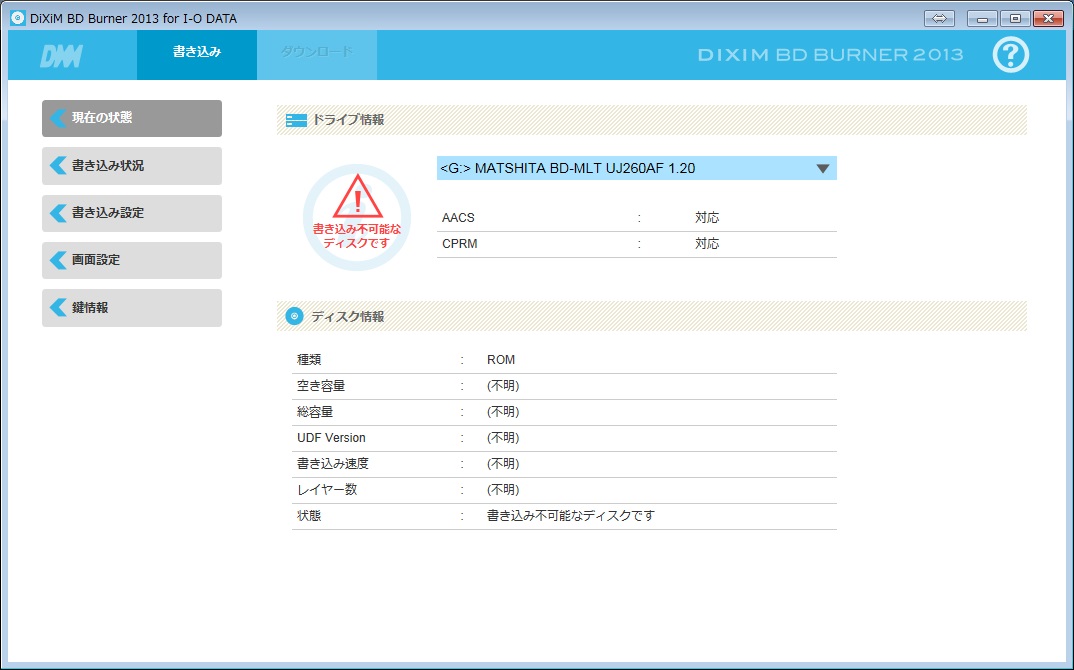Viewport: 1074px width, 670px height.
Task: Maximize the DiXiM BD Burner window
Action: click(1015, 18)
